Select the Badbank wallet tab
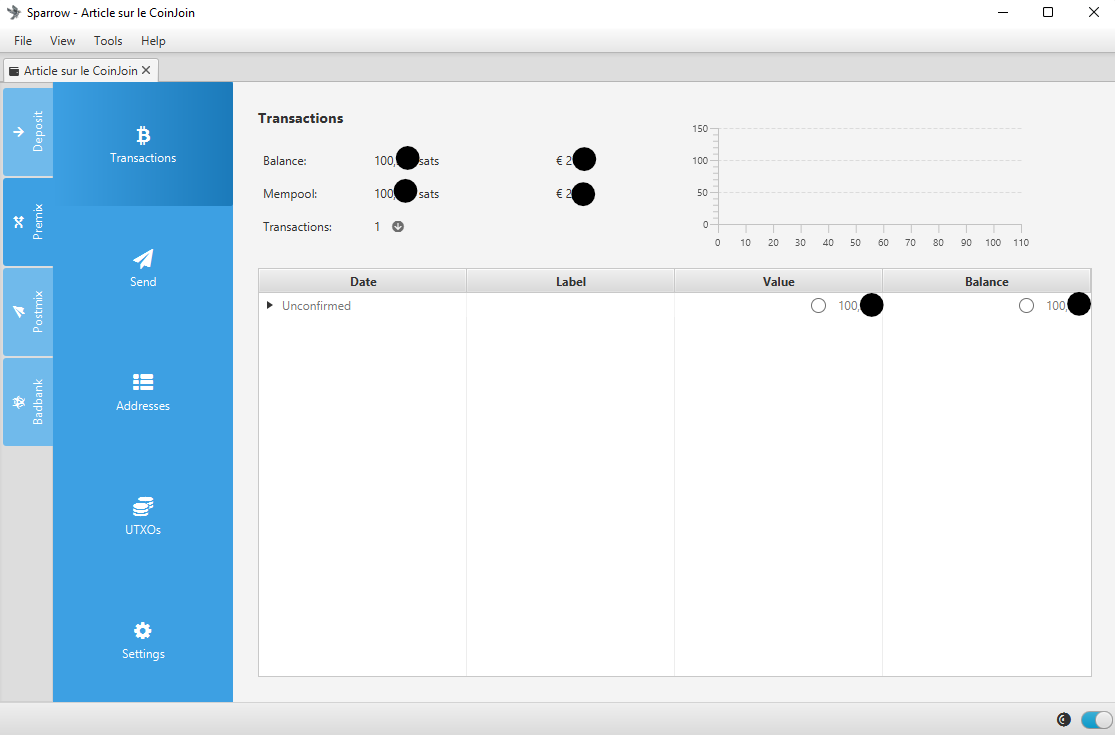The height and width of the screenshot is (735, 1115). 28,402
